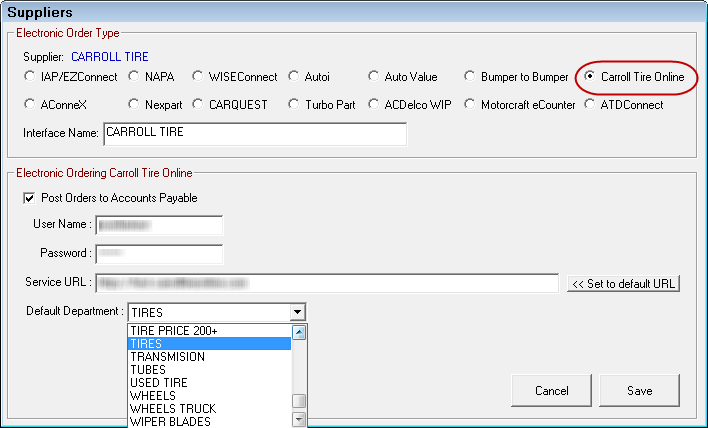Choose the WISEConnect order type
This screenshot has width=708, height=428.
pos(199,77)
